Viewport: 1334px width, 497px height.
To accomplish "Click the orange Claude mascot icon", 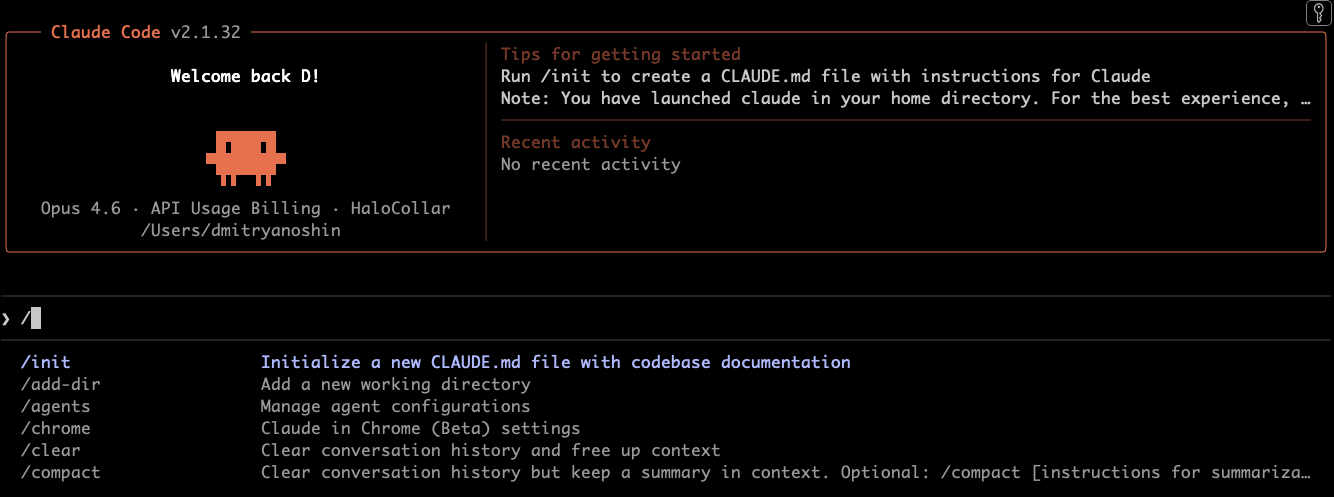I will coord(245,157).
